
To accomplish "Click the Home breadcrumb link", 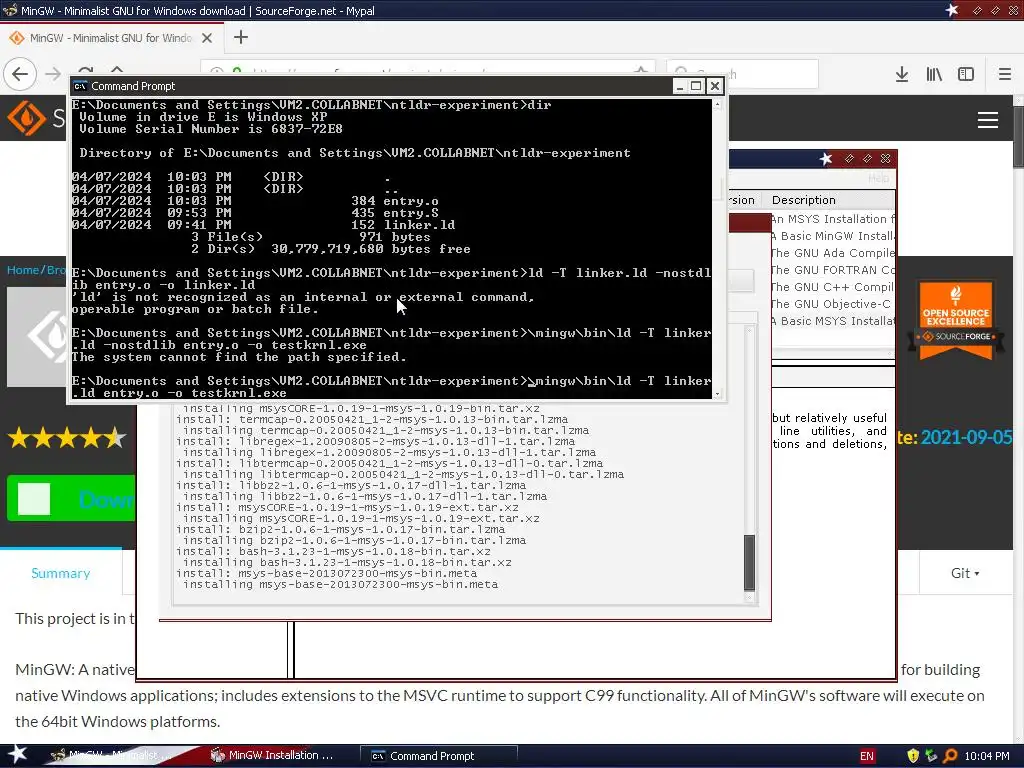I will point(23,270).
